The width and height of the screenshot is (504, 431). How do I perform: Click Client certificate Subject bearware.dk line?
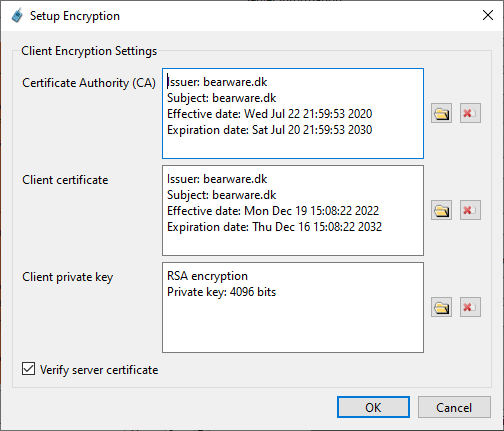(221, 195)
